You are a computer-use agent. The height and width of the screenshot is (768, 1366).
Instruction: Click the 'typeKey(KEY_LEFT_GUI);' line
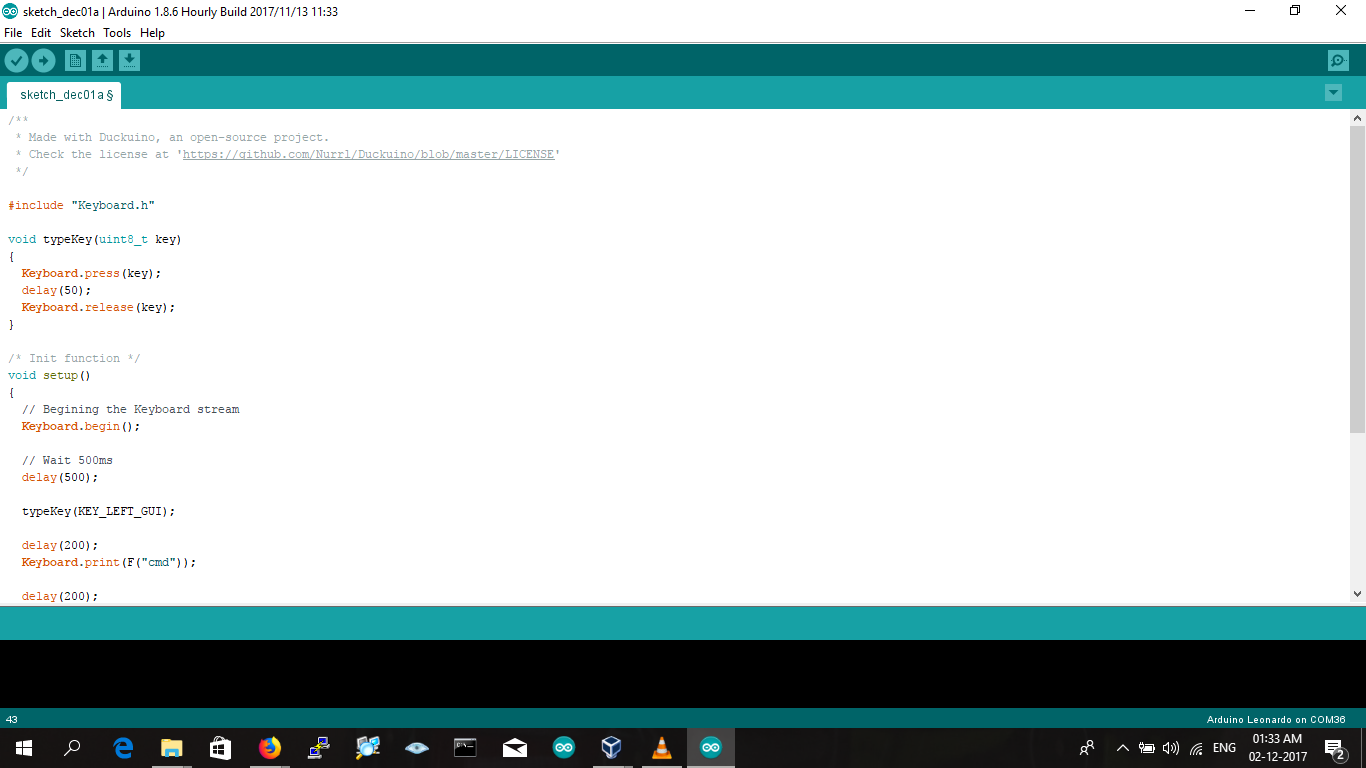pyautogui.click(x=98, y=511)
